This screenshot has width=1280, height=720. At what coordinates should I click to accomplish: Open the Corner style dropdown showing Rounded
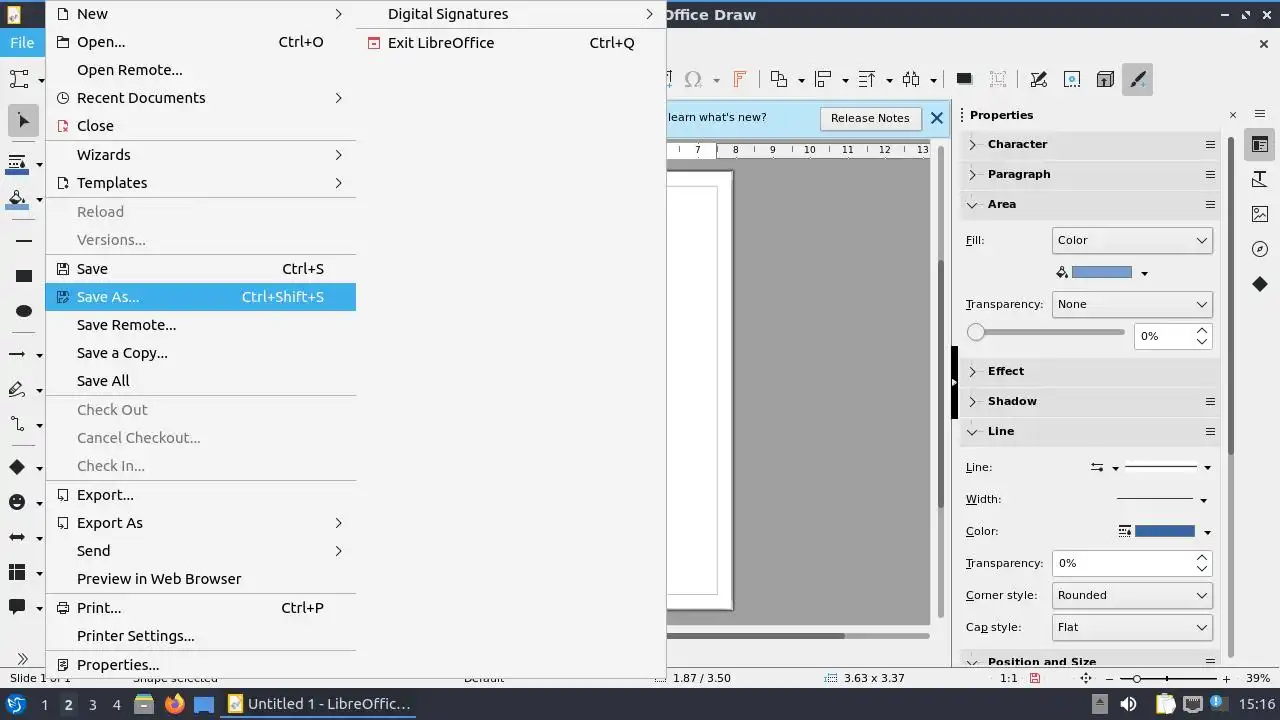click(1132, 595)
